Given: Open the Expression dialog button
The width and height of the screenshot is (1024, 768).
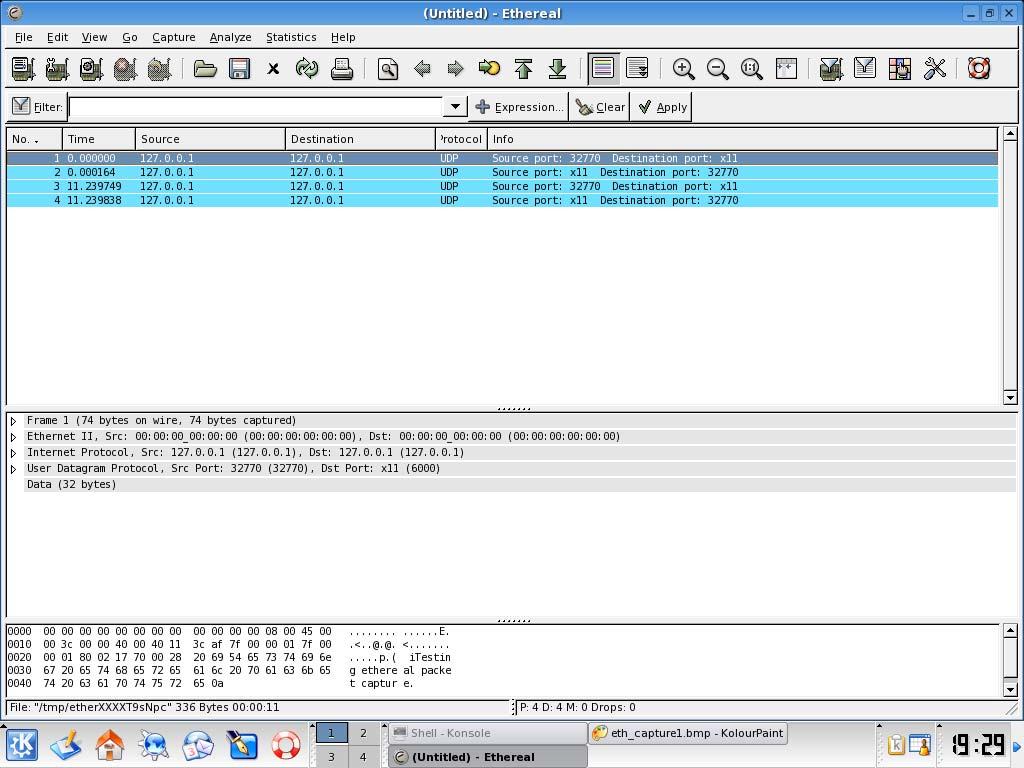Looking at the screenshot, I should (519, 107).
